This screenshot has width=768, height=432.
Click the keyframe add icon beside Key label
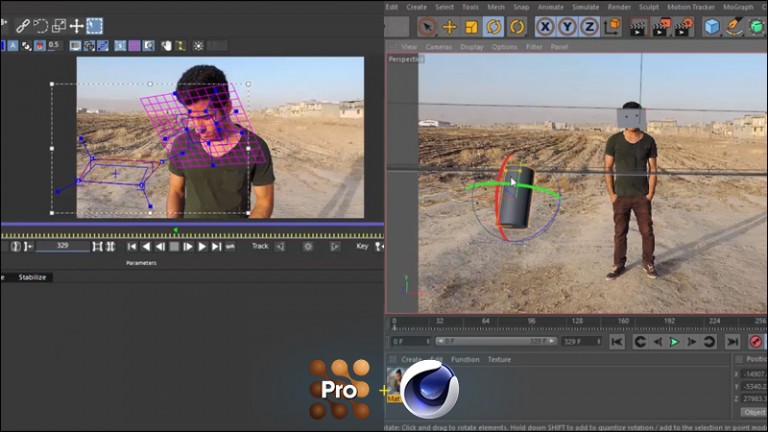coord(379,246)
